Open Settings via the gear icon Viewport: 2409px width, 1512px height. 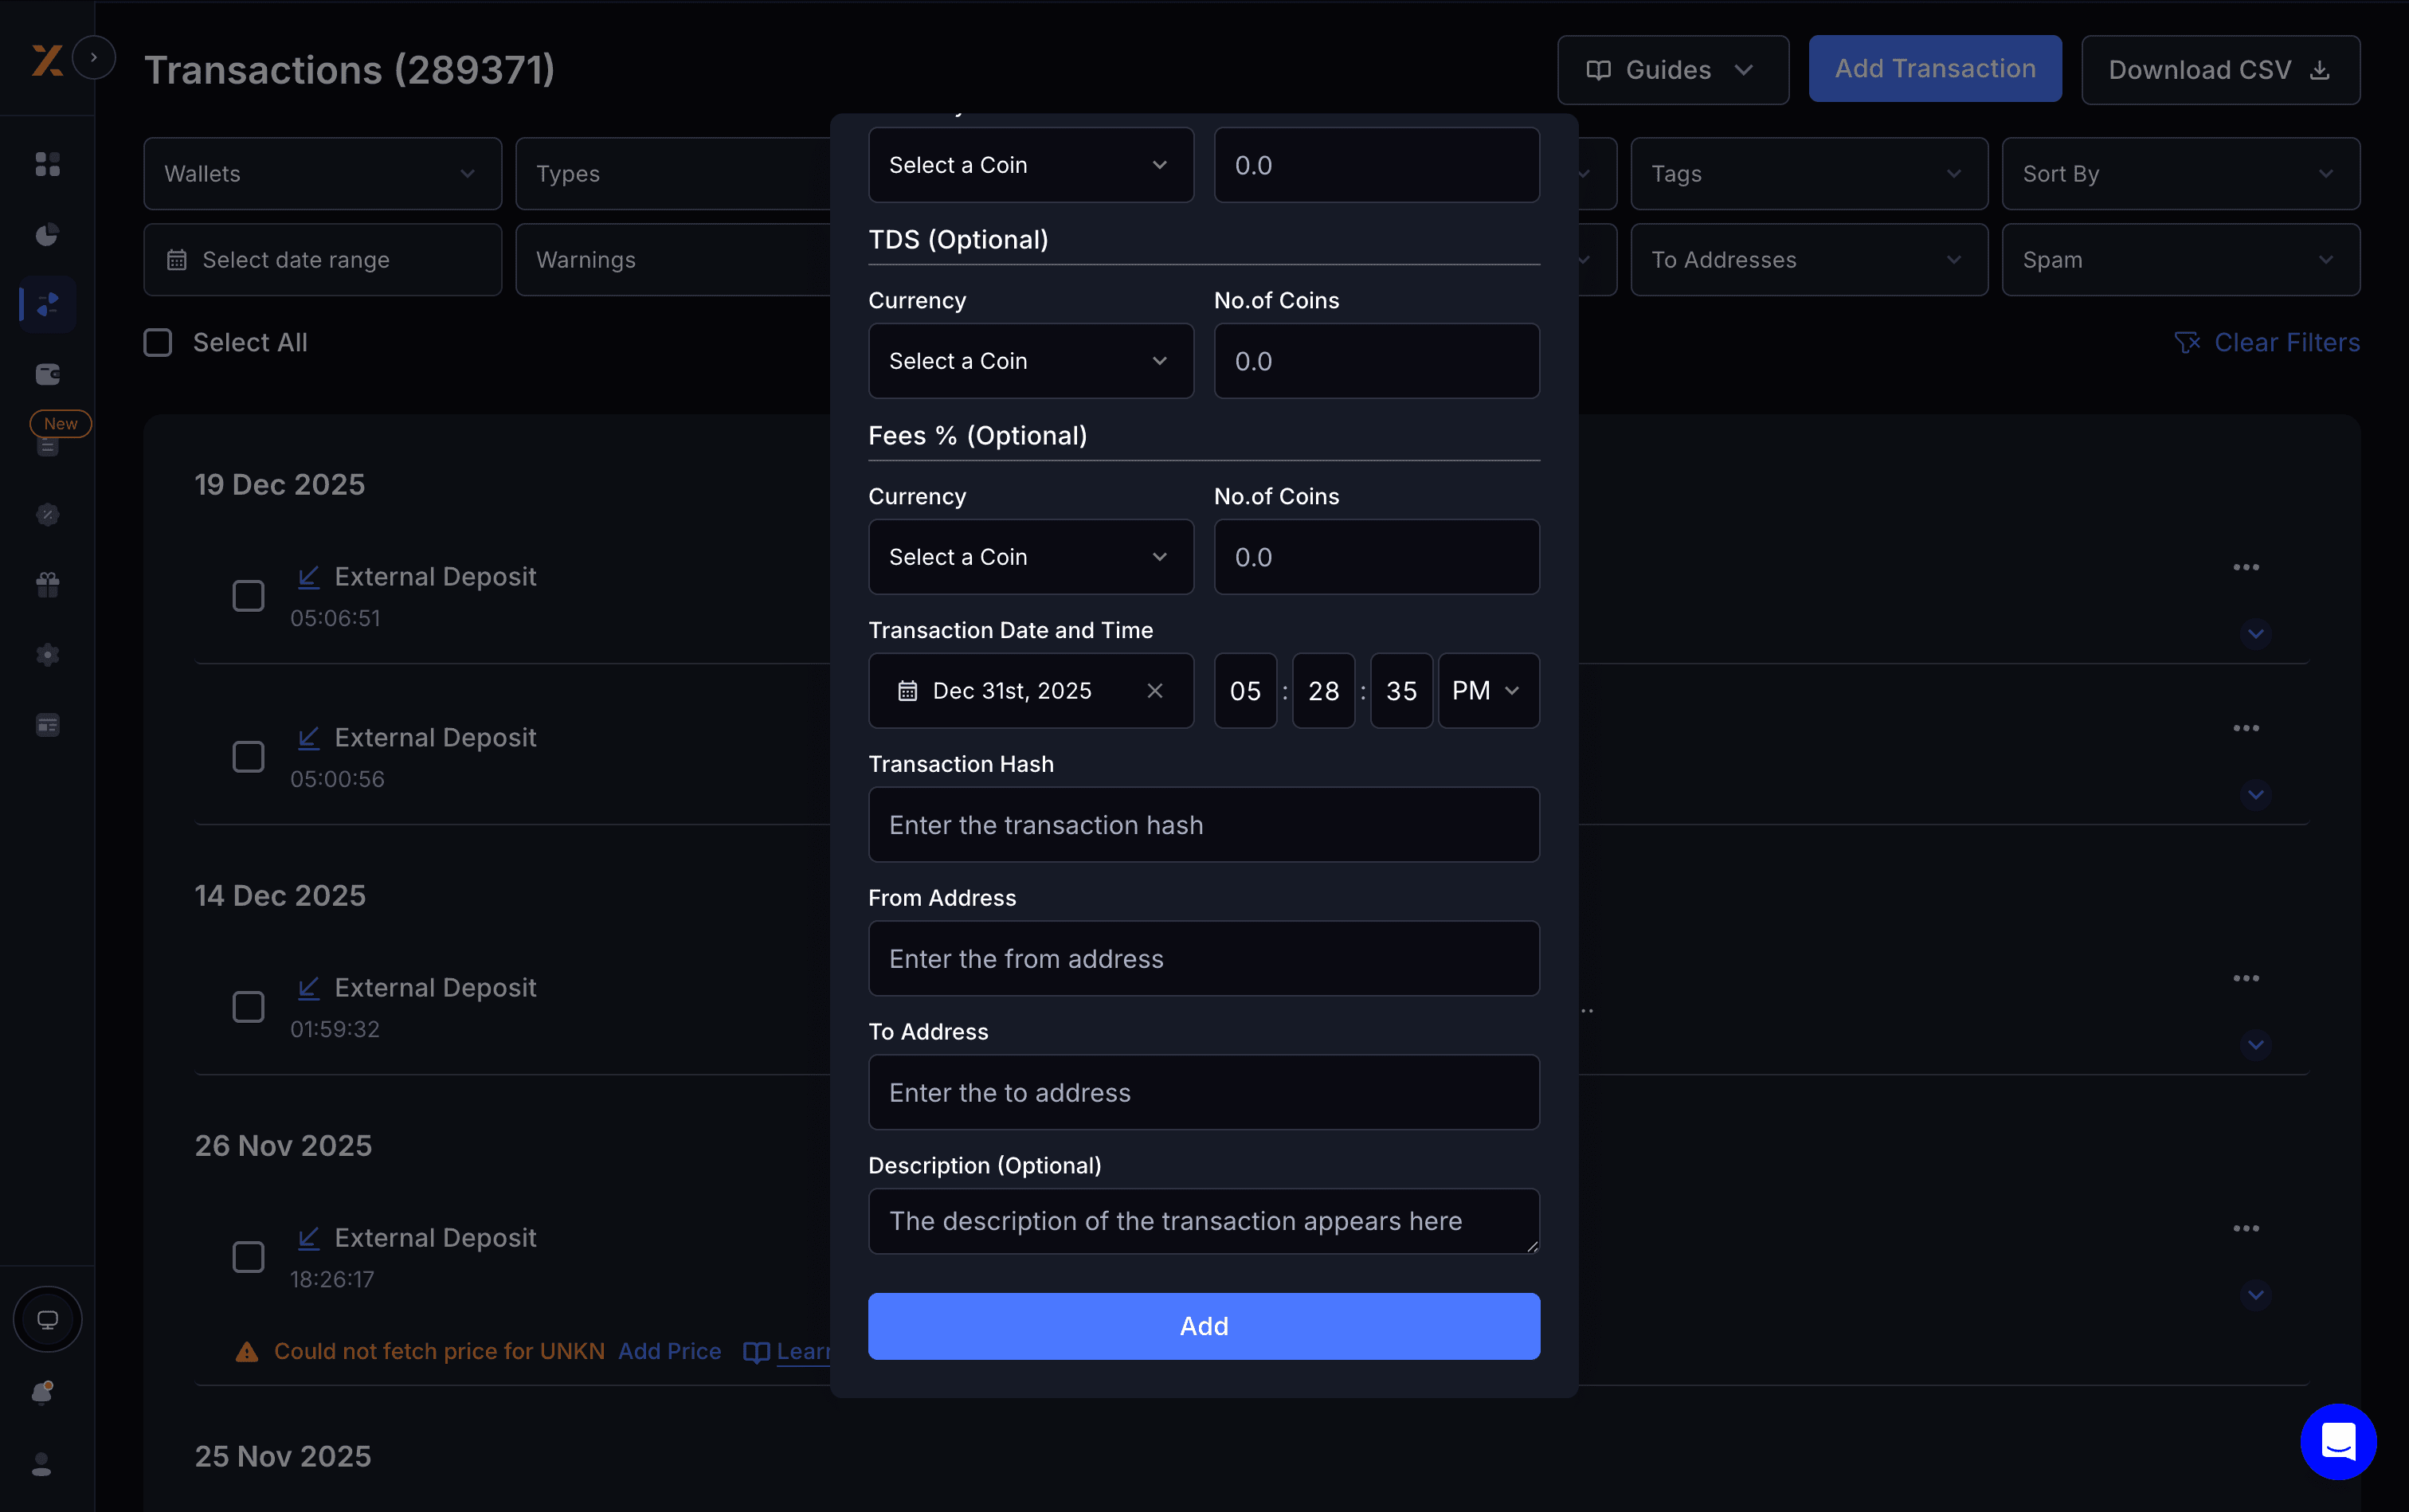[47, 655]
